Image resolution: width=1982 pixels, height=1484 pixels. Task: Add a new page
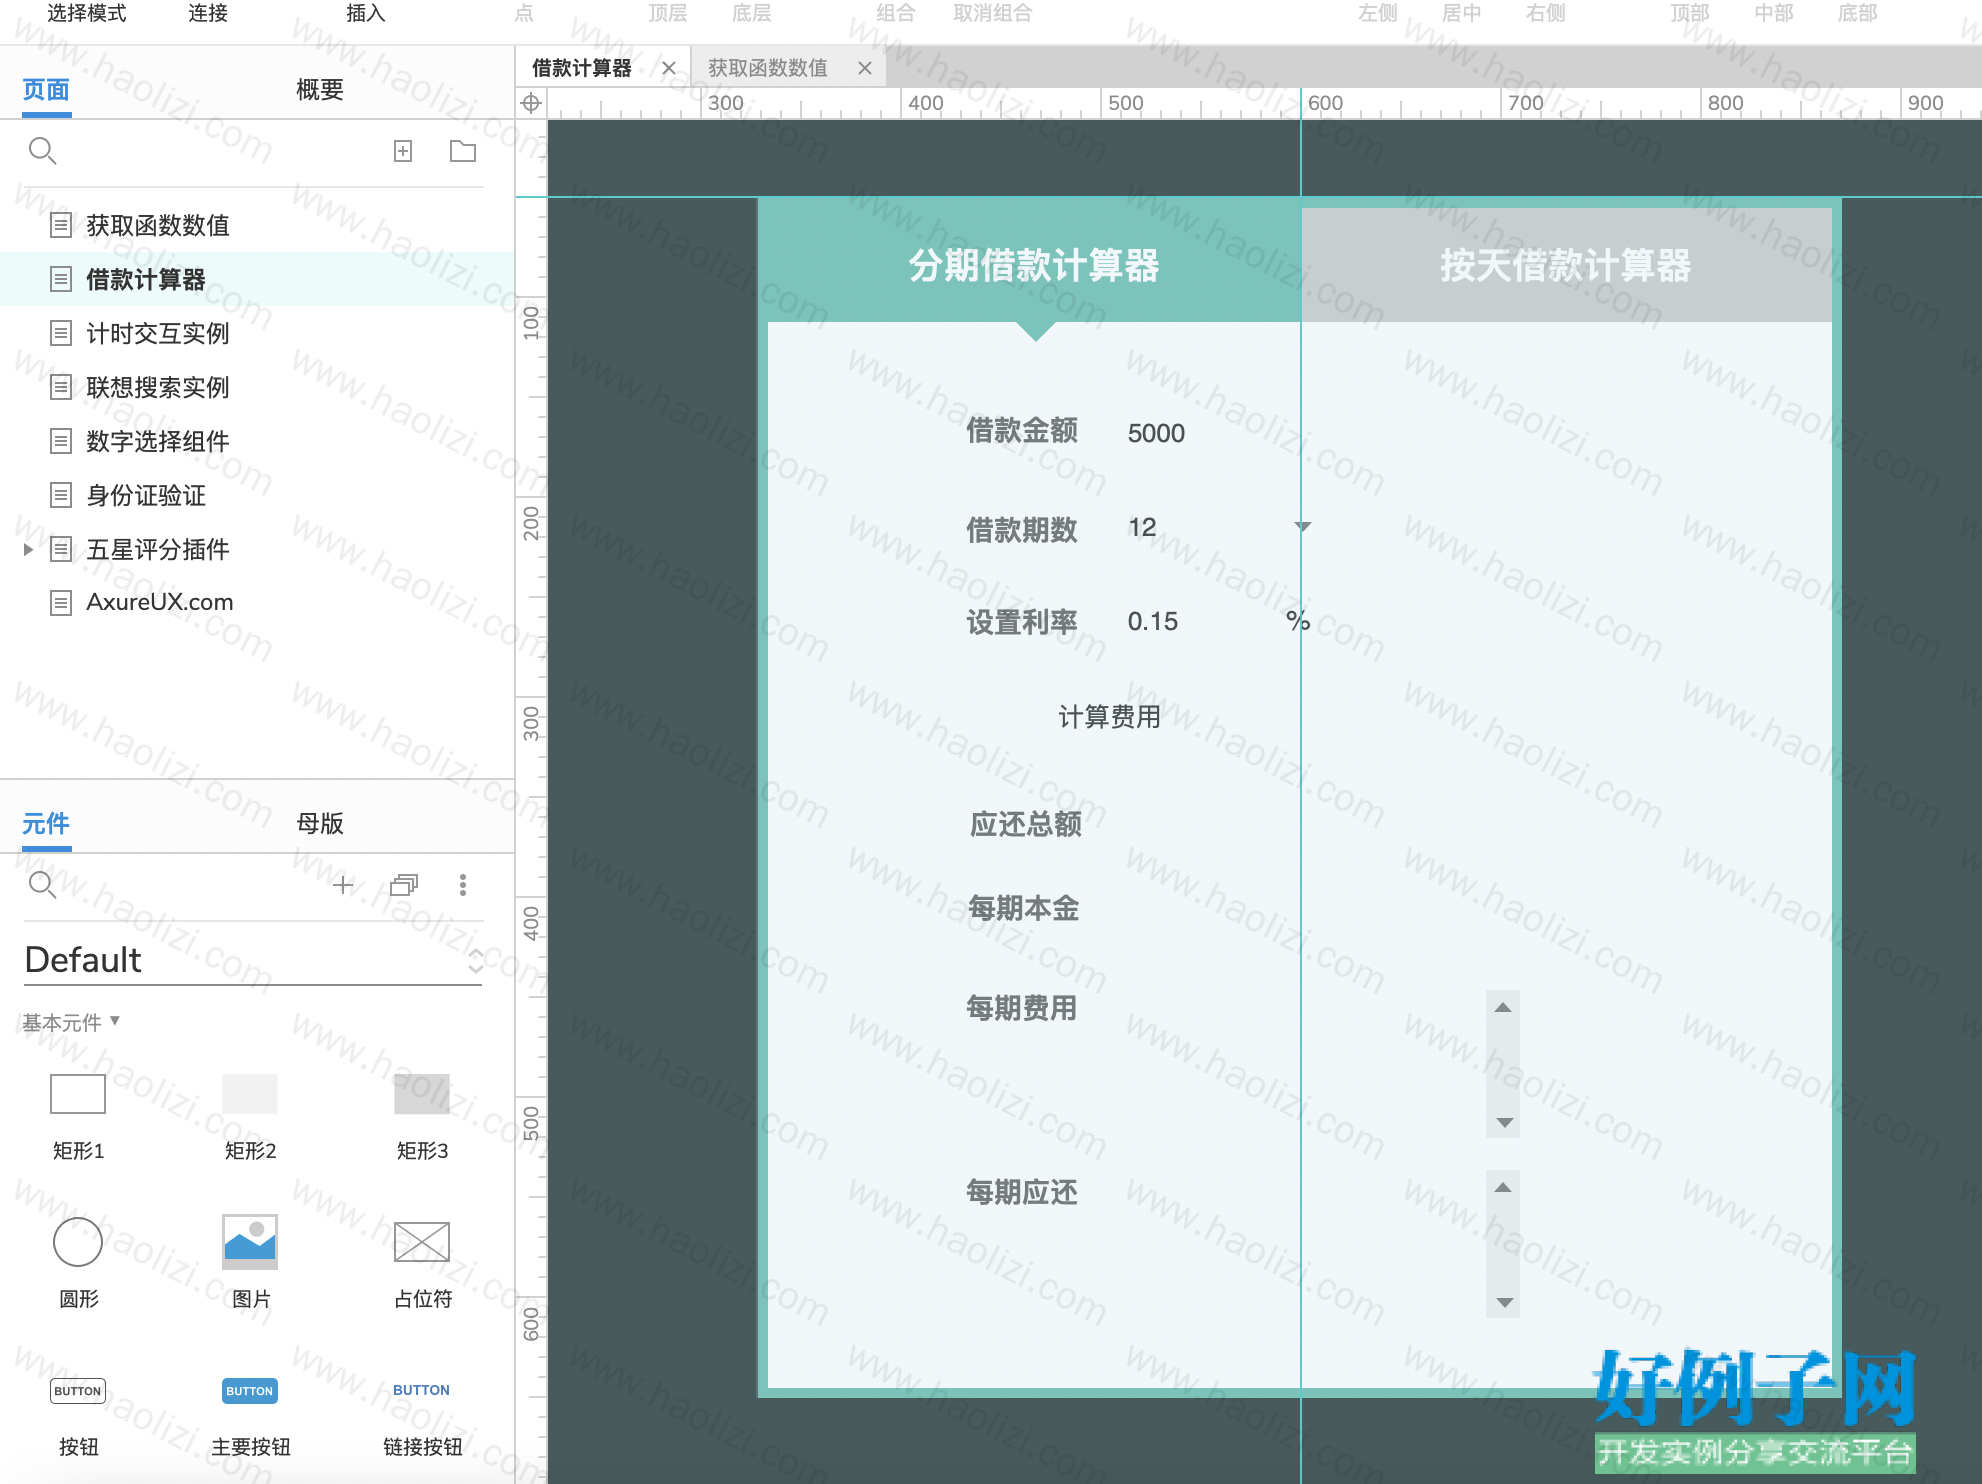(x=403, y=151)
